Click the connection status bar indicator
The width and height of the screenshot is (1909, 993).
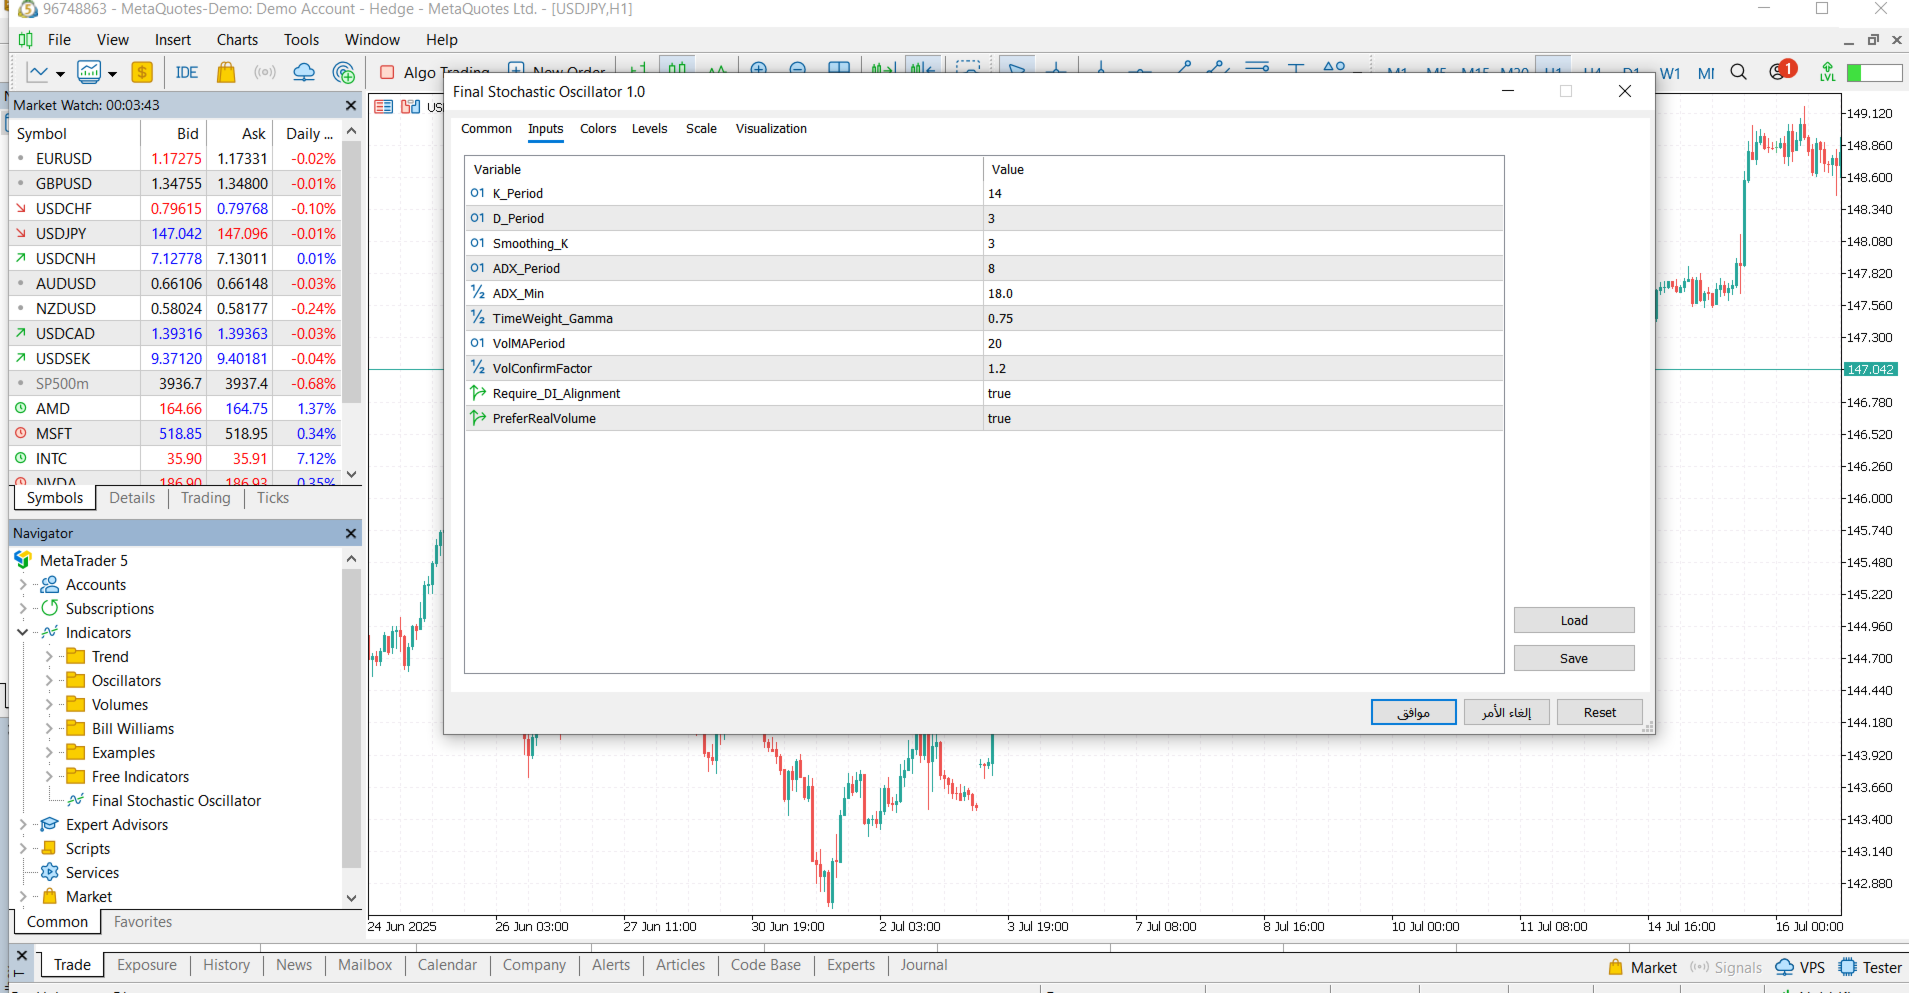coord(1874,73)
